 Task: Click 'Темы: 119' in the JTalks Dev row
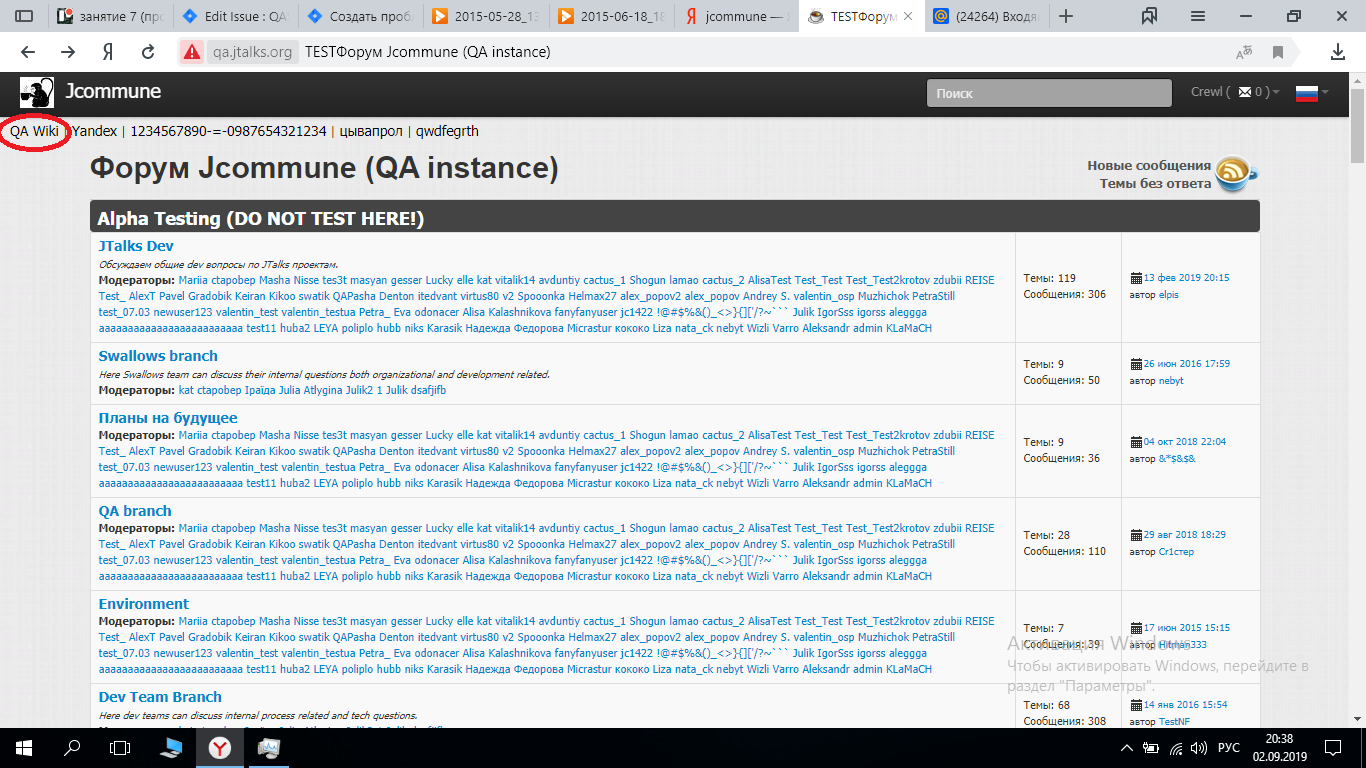click(x=1050, y=278)
